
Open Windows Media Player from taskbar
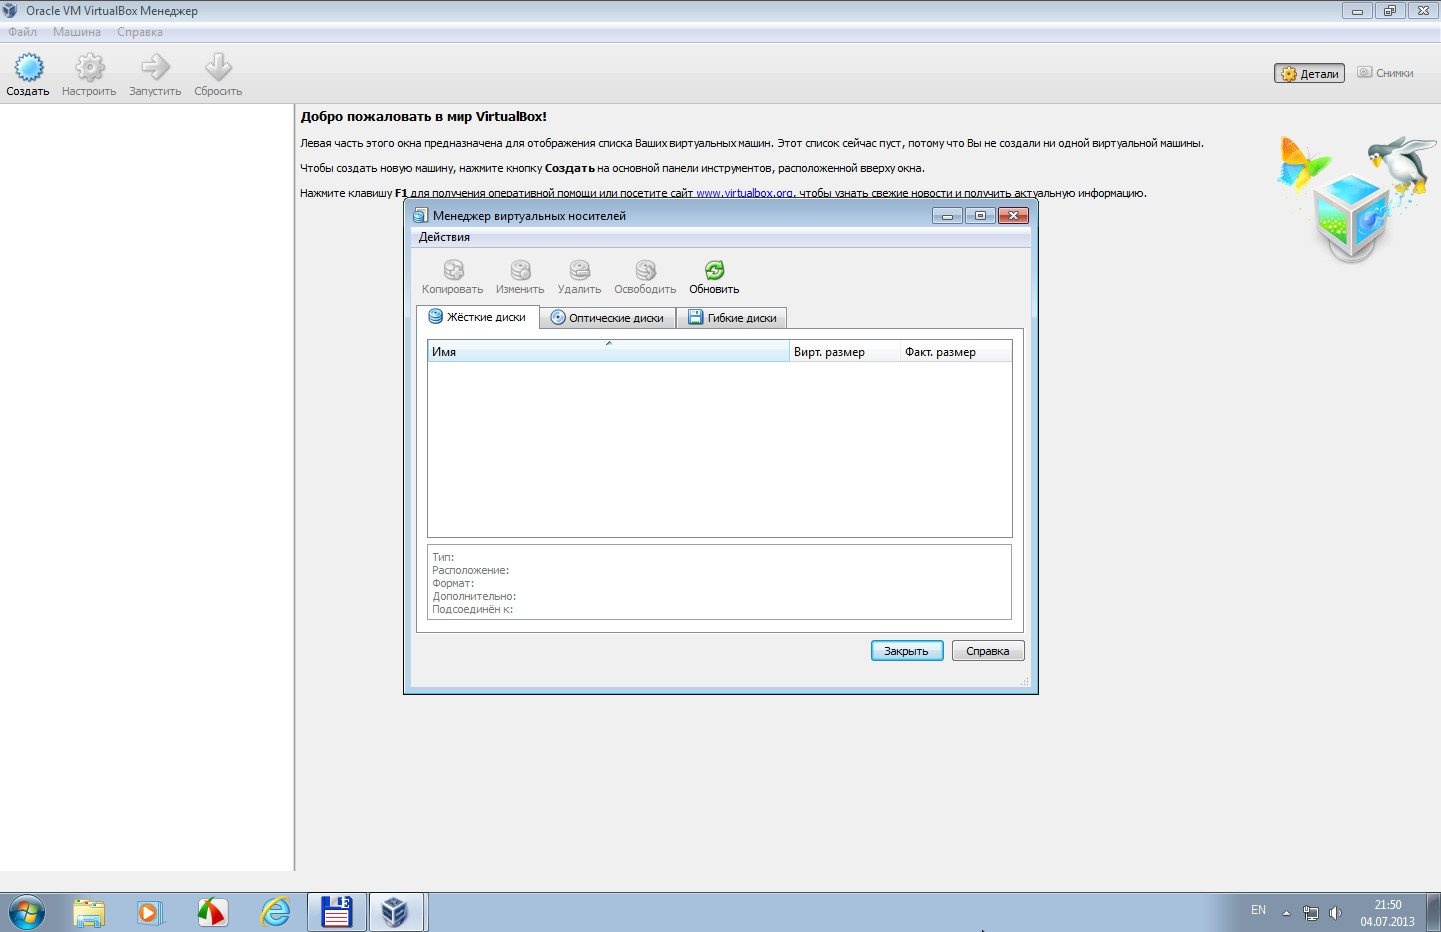(150, 912)
